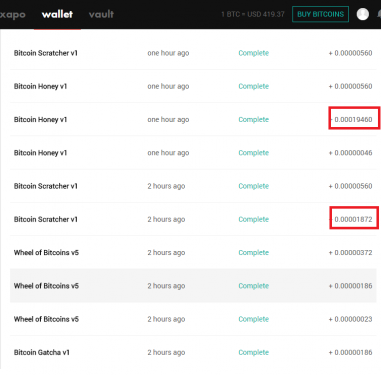The image size is (381, 375).
Task: Click the amount 0.00001872
Action: [353, 219]
